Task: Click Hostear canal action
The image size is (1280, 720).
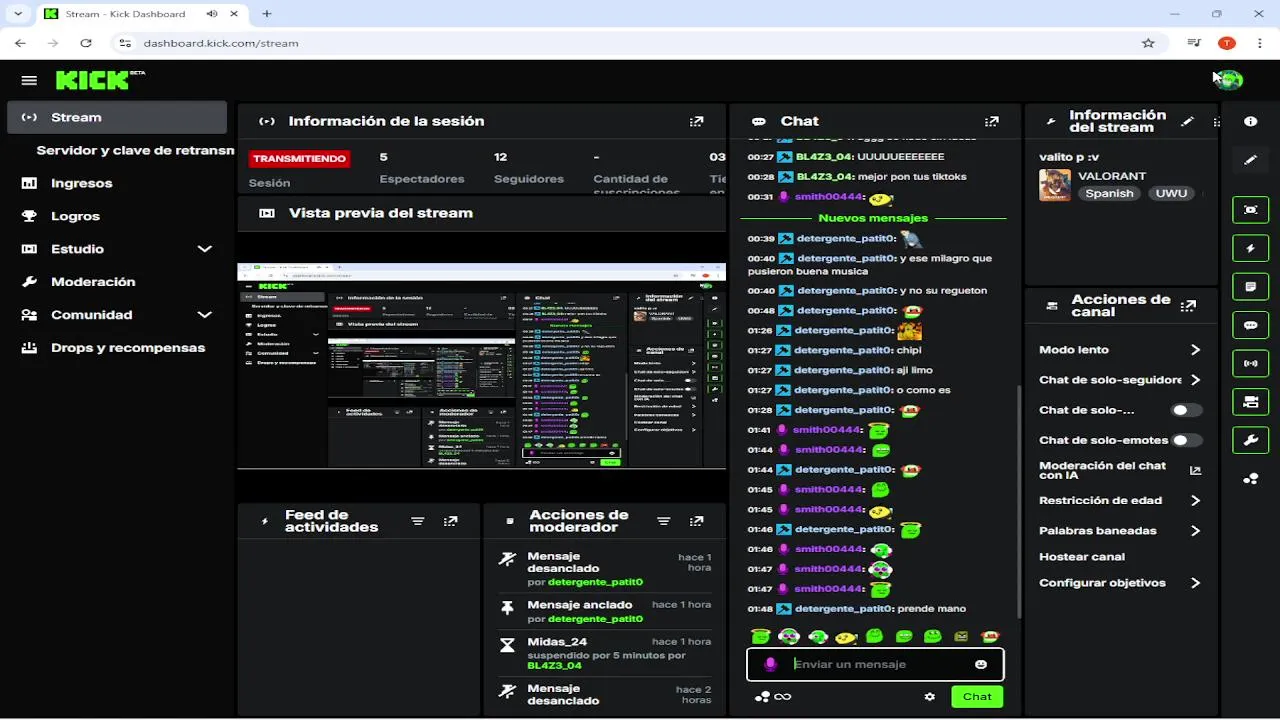Action: click(x=1082, y=557)
